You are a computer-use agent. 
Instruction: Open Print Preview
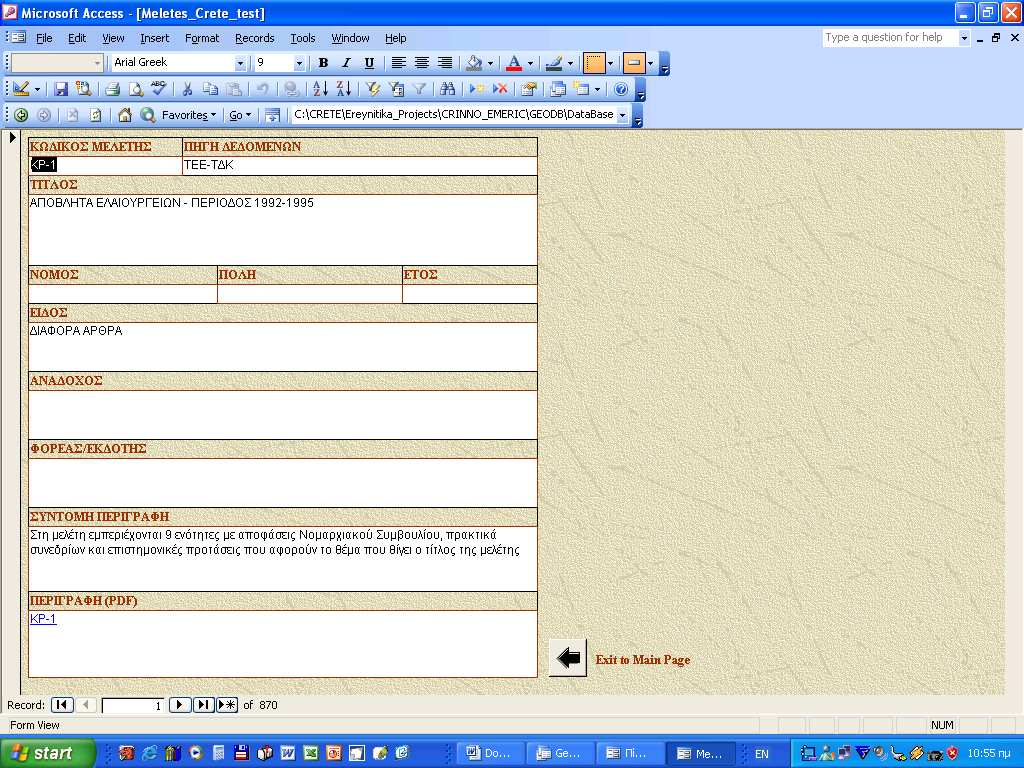pyautogui.click(x=135, y=89)
